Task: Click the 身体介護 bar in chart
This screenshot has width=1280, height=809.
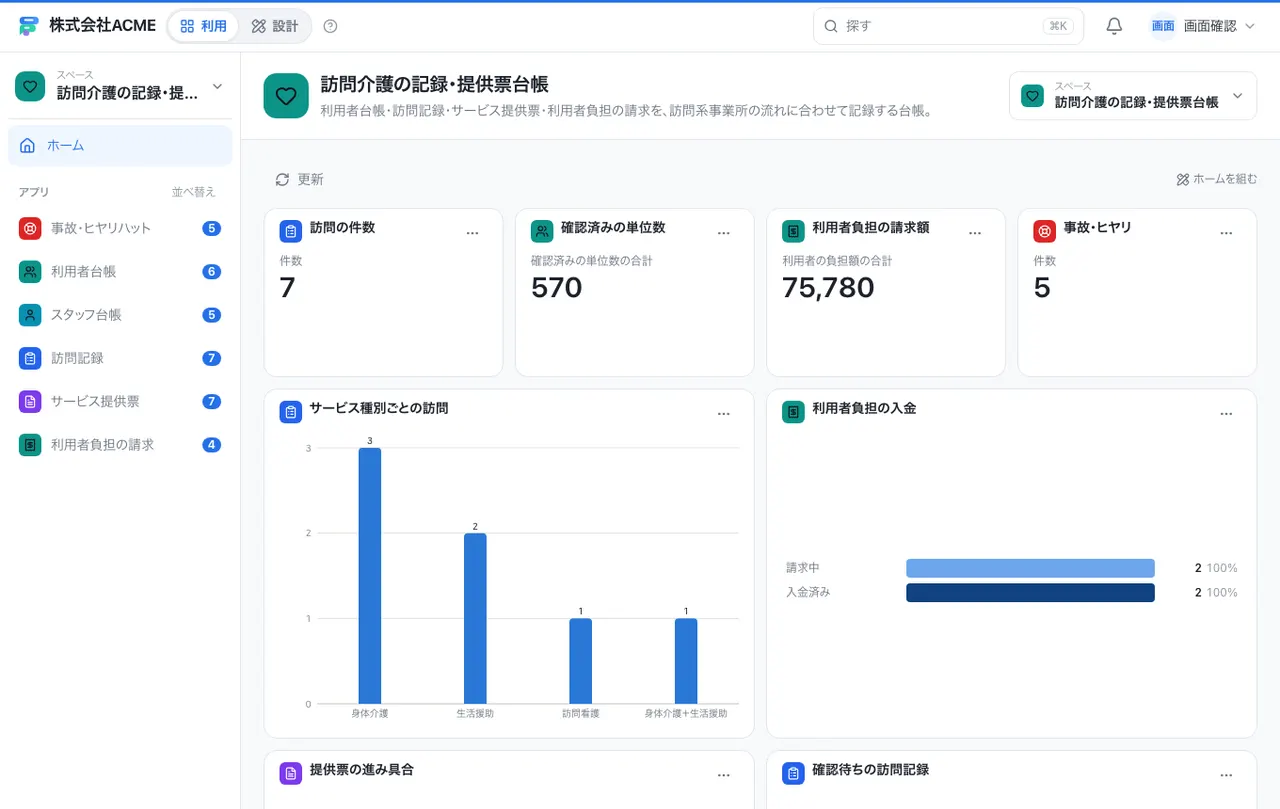Action: [370, 576]
